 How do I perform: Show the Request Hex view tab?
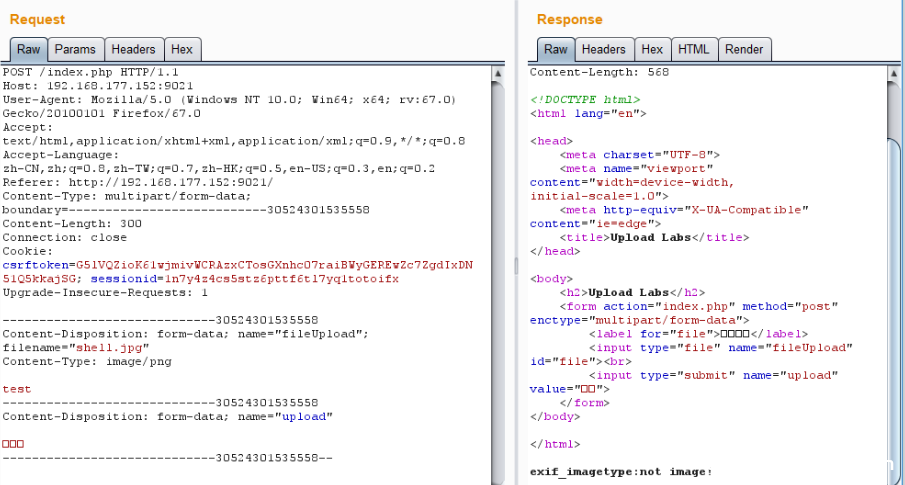182,49
